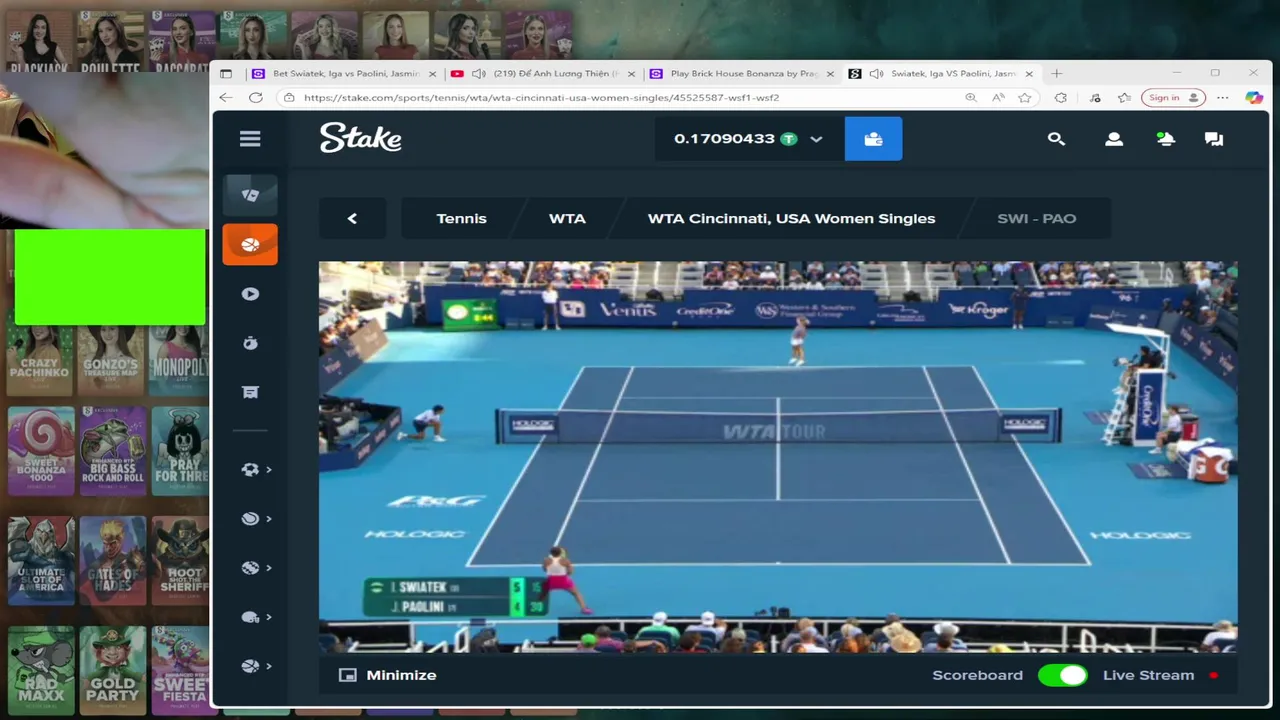
Task: Click the SWI - PAO breadcrumb
Action: 1036,218
